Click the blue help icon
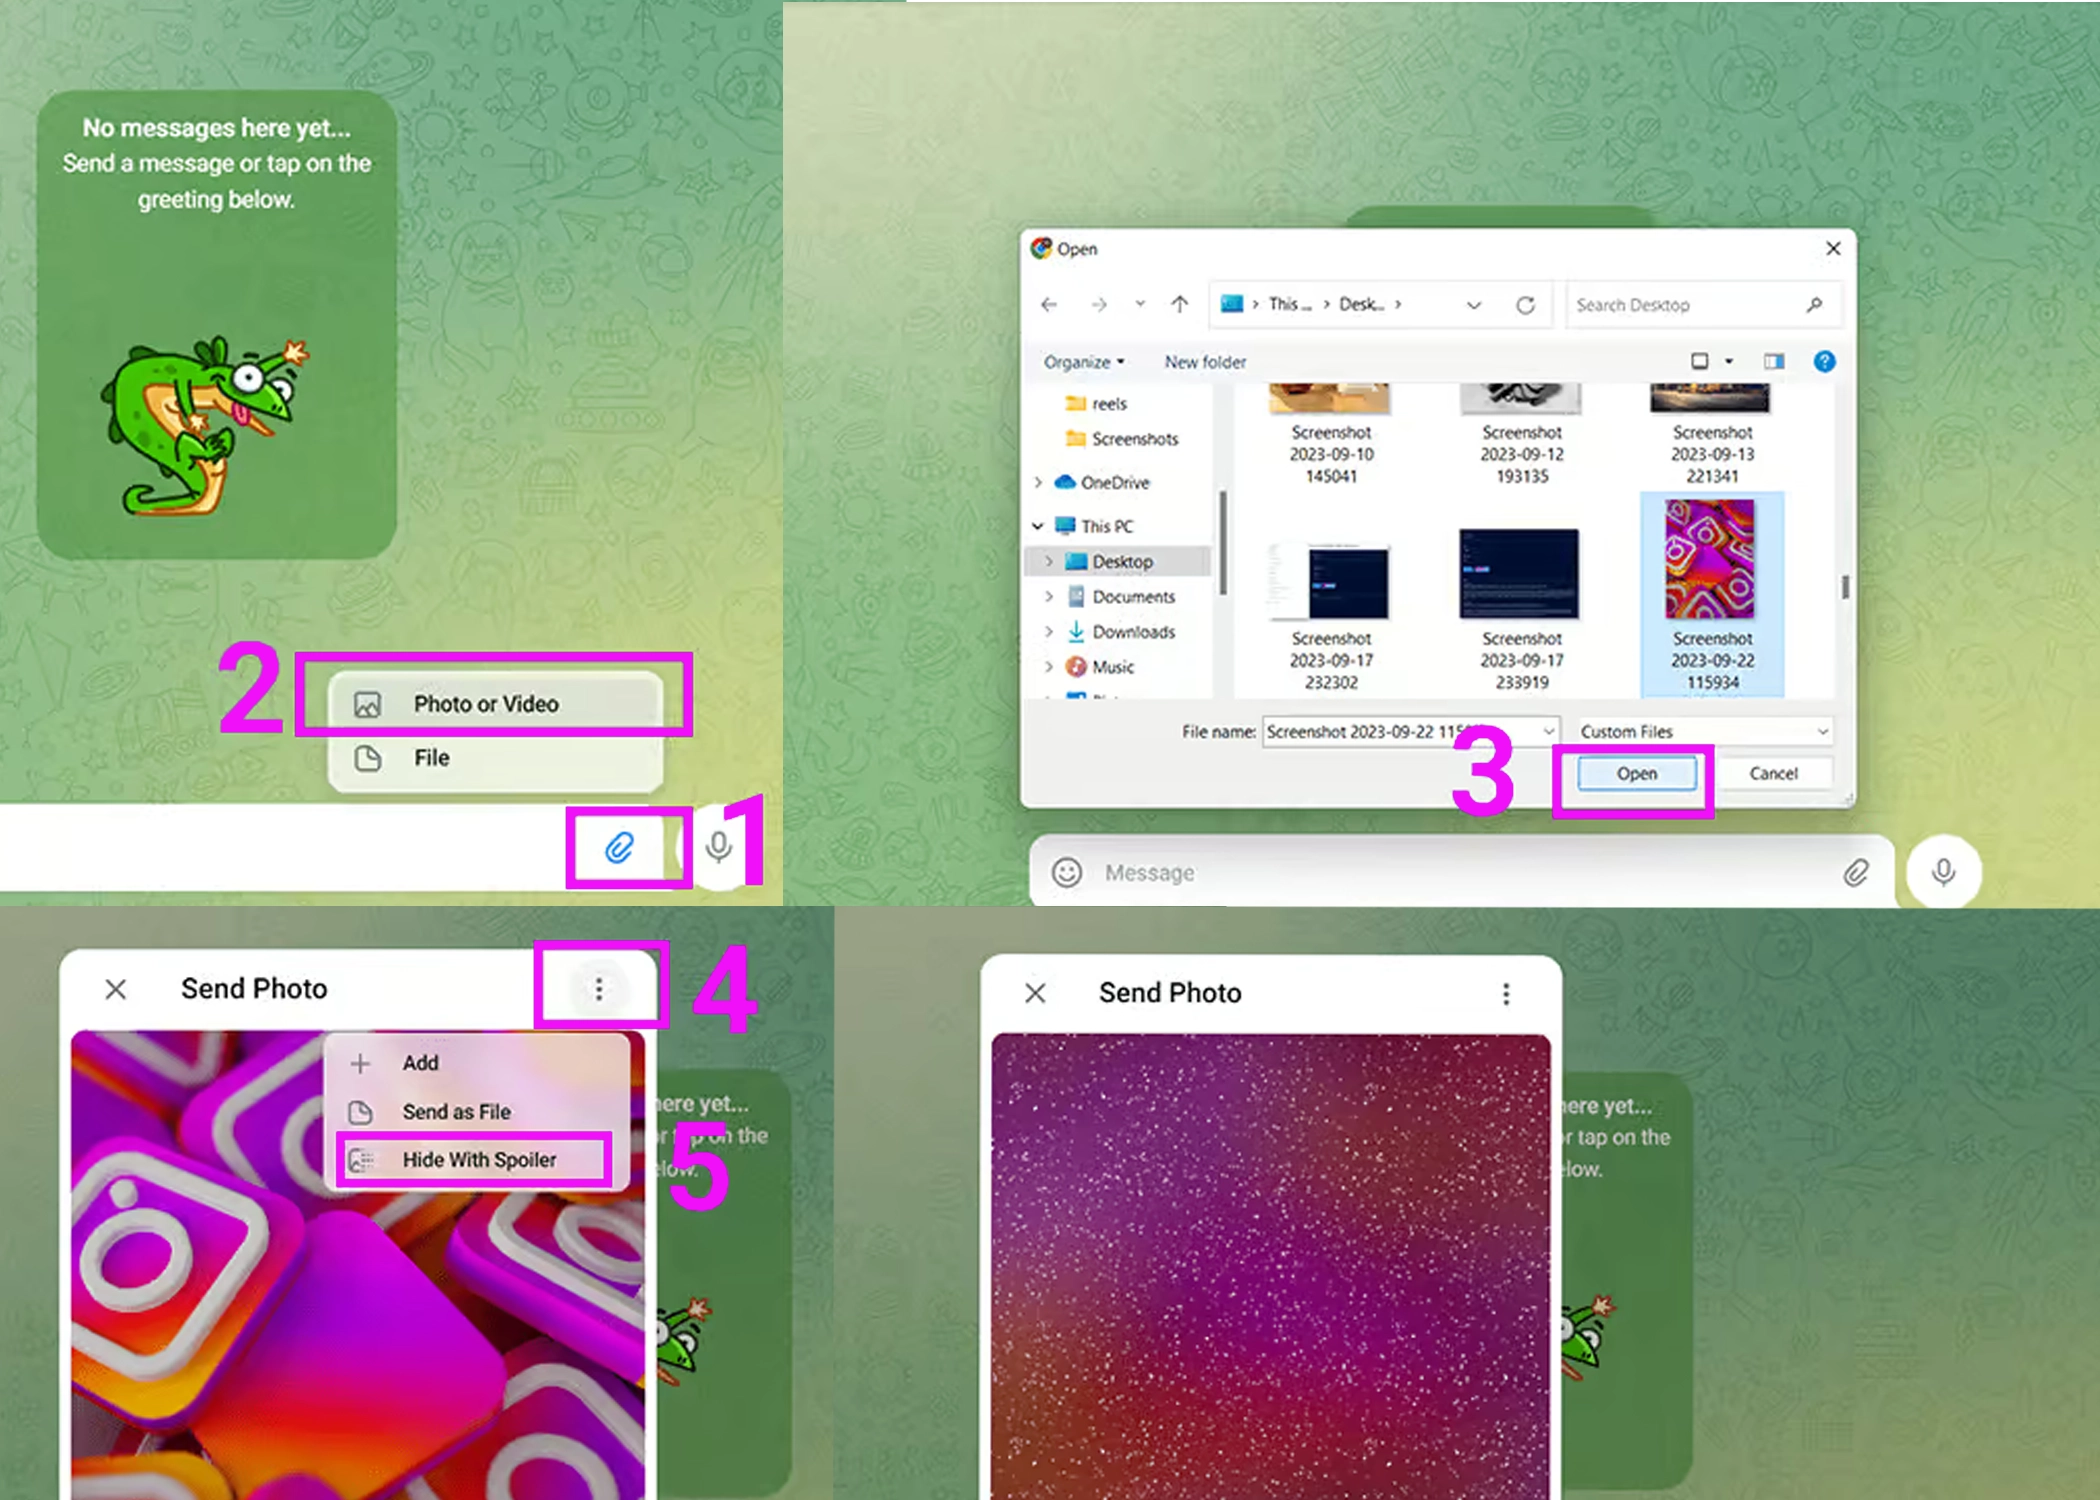Image resolution: width=2100 pixels, height=1500 pixels. coord(1824,361)
